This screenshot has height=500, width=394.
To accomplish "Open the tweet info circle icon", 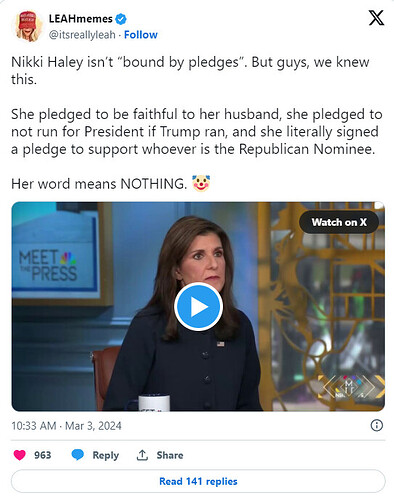I will [x=377, y=425].
